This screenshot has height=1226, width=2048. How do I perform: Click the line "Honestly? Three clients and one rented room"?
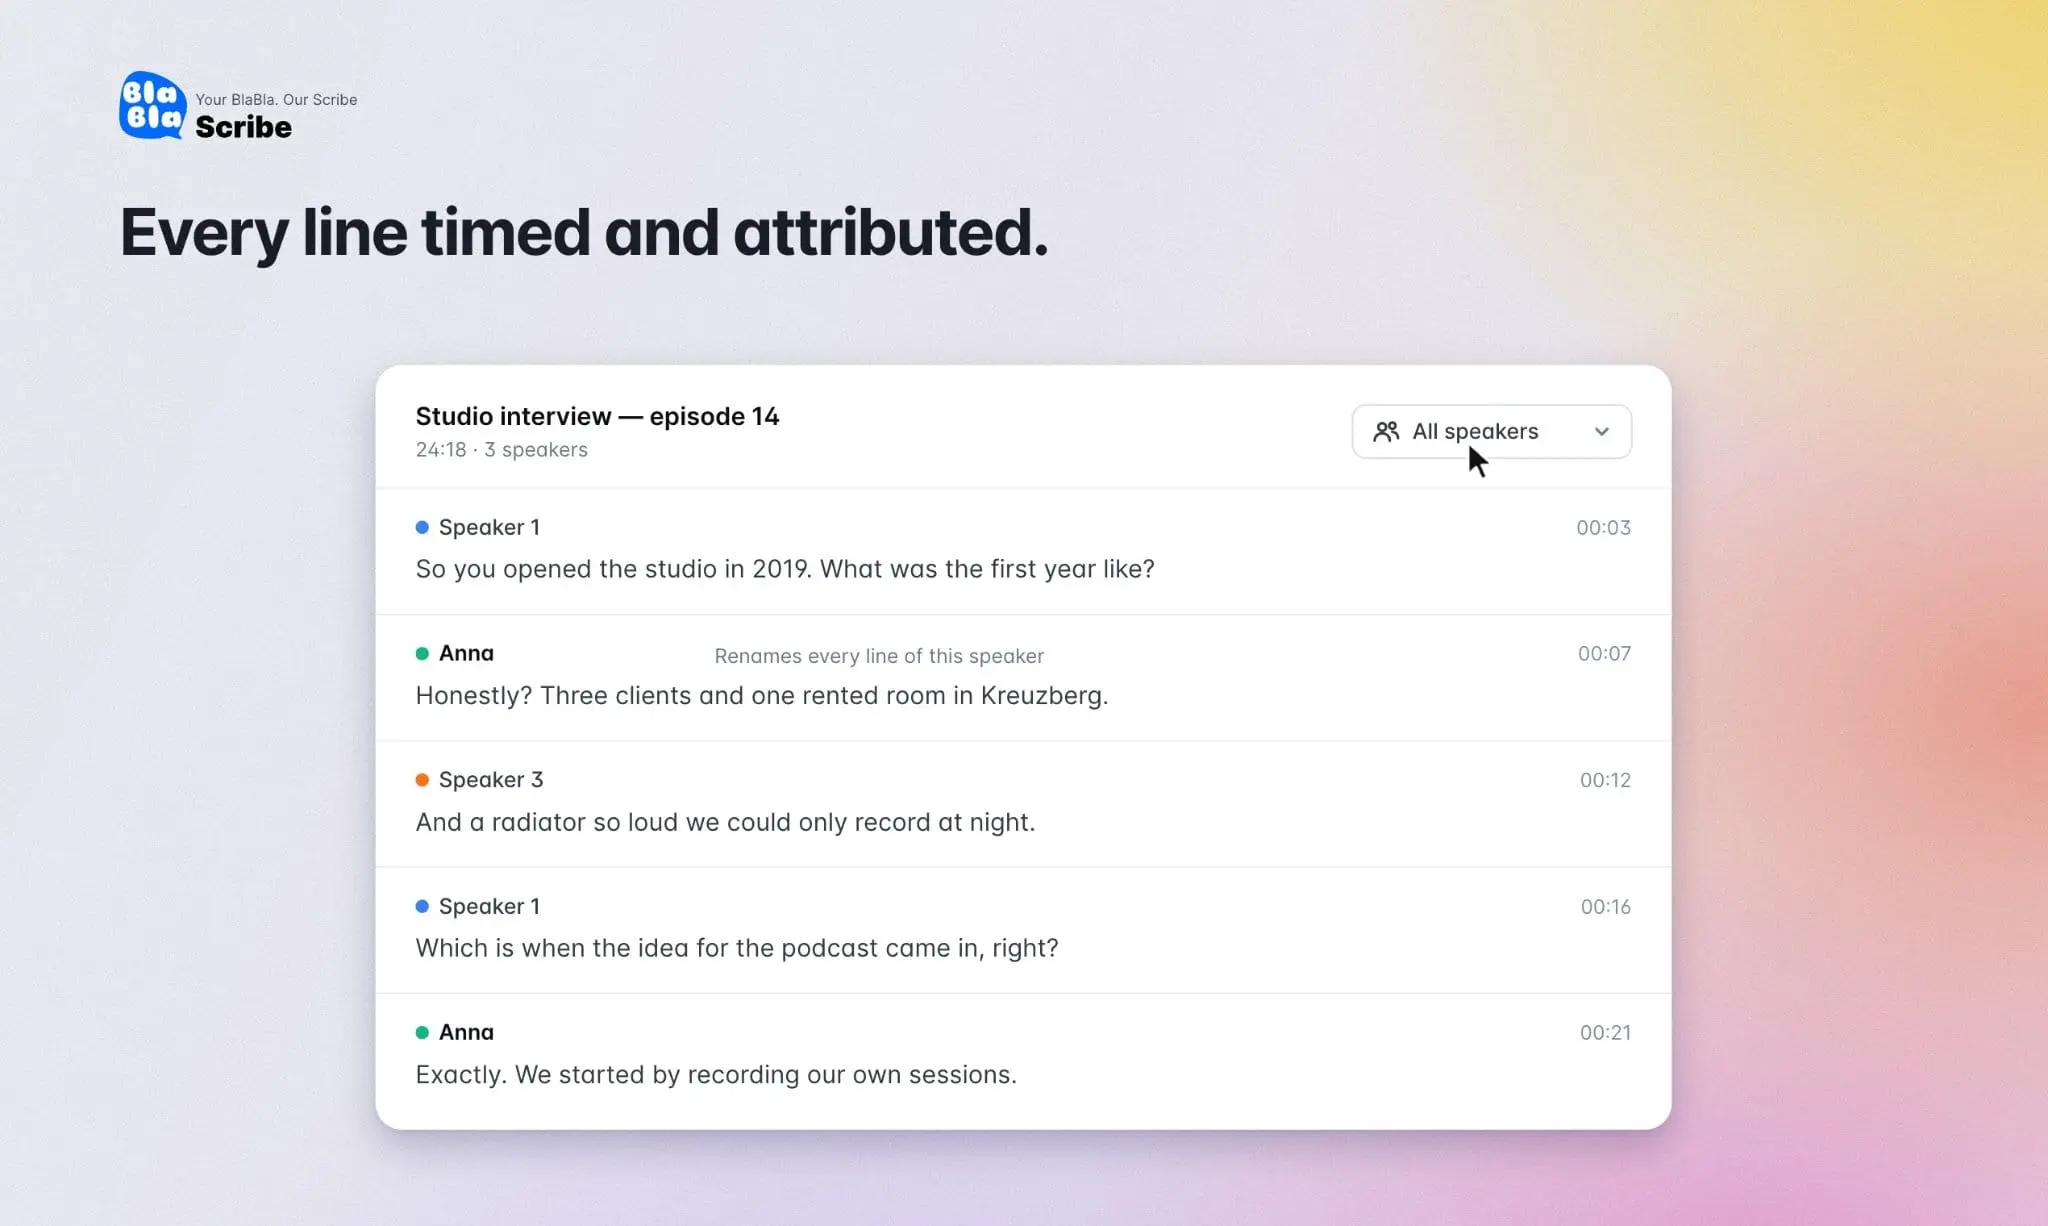pyautogui.click(x=762, y=695)
